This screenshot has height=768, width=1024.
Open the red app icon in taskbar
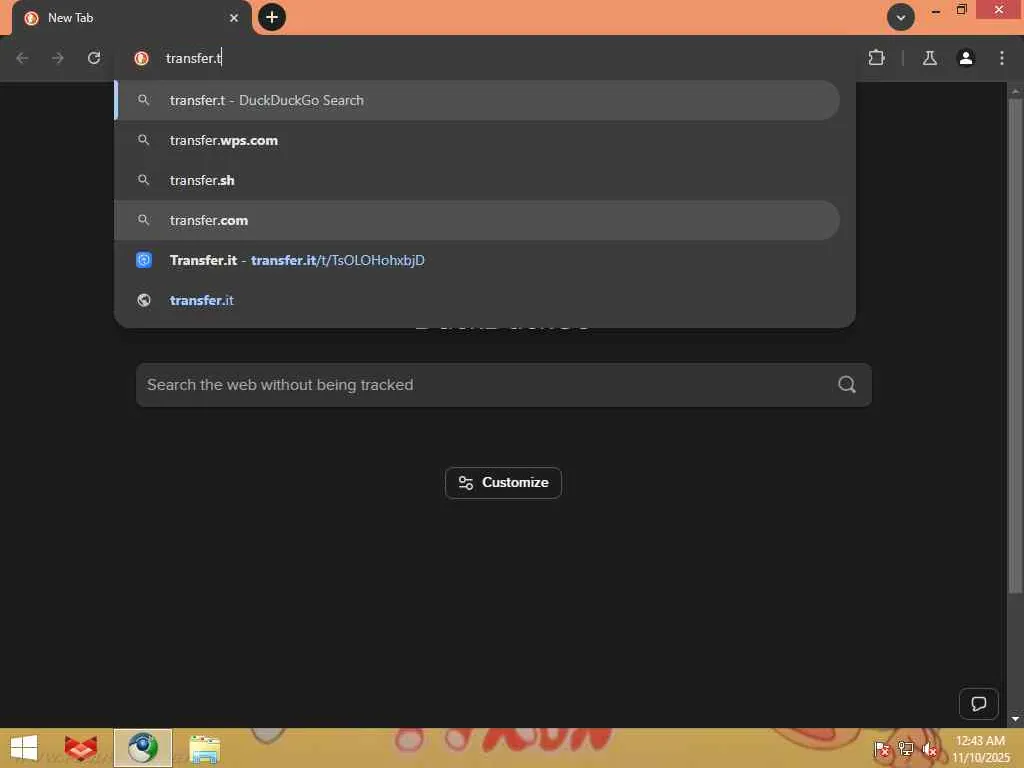80,748
